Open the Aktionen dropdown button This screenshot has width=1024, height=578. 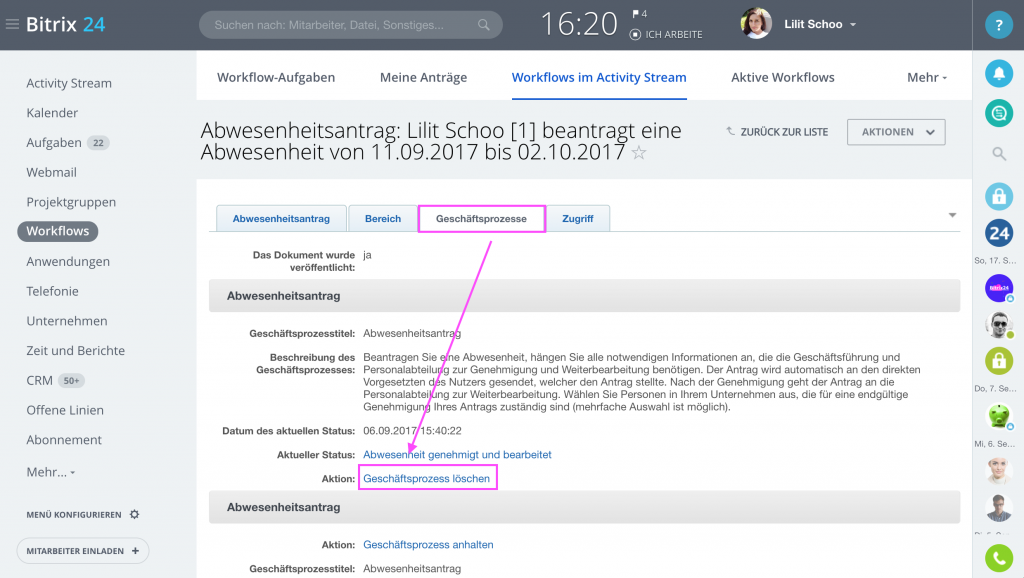[x=896, y=132]
